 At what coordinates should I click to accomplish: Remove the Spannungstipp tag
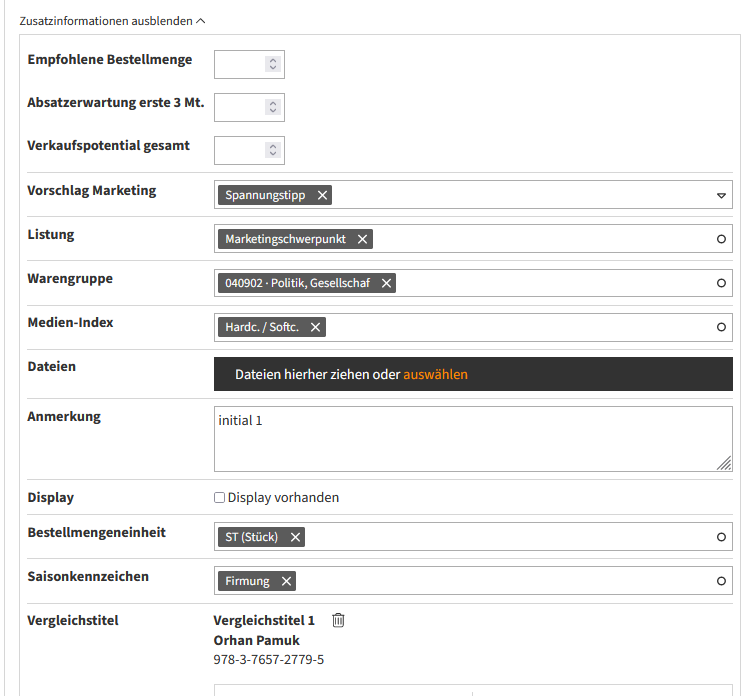point(322,195)
